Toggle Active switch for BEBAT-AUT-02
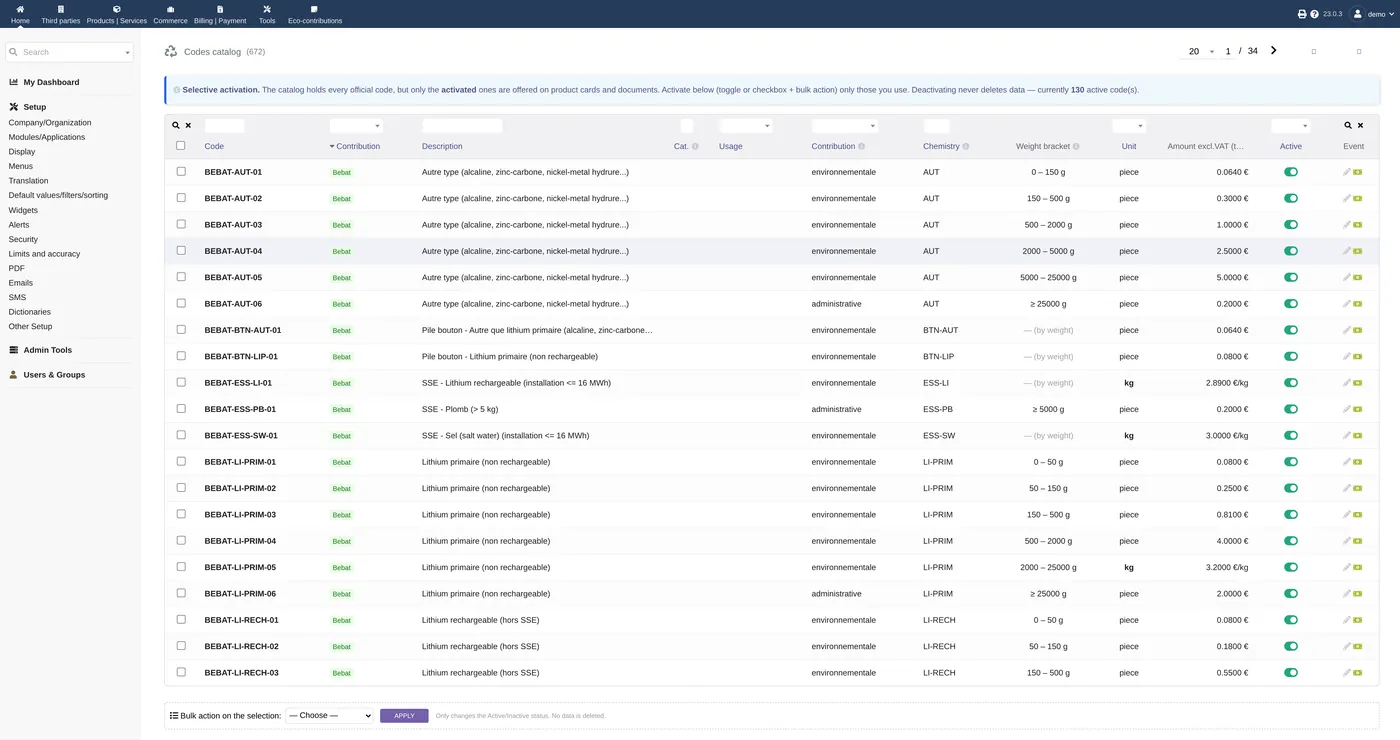This screenshot has height=740, width=1400. click(1291, 198)
